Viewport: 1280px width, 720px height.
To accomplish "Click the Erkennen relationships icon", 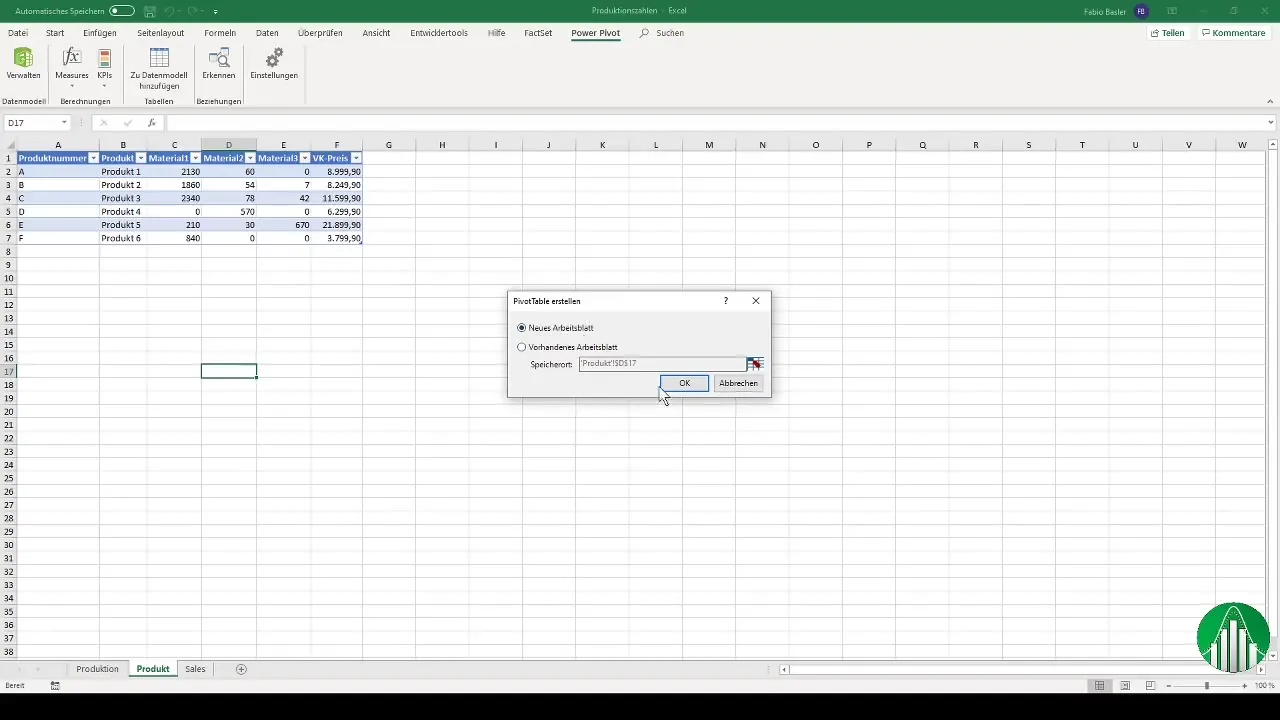I will (x=219, y=57).
